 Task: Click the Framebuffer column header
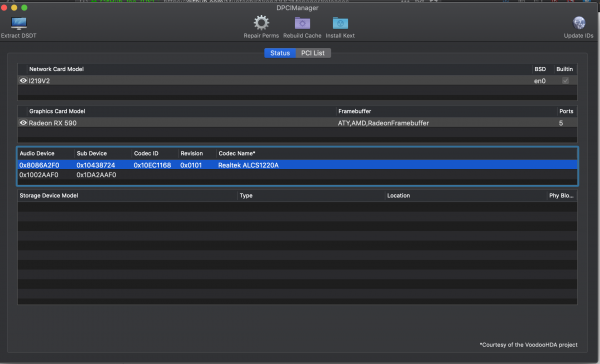(355, 111)
